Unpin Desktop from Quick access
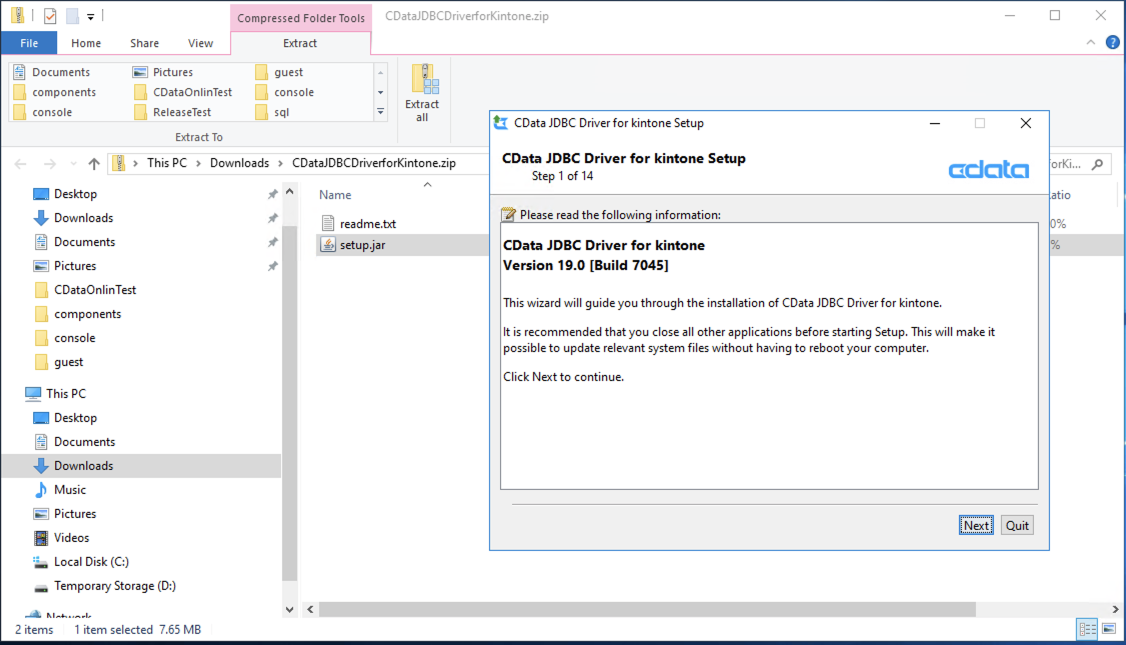The width and height of the screenshot is (1126, 645). point(273,194)
